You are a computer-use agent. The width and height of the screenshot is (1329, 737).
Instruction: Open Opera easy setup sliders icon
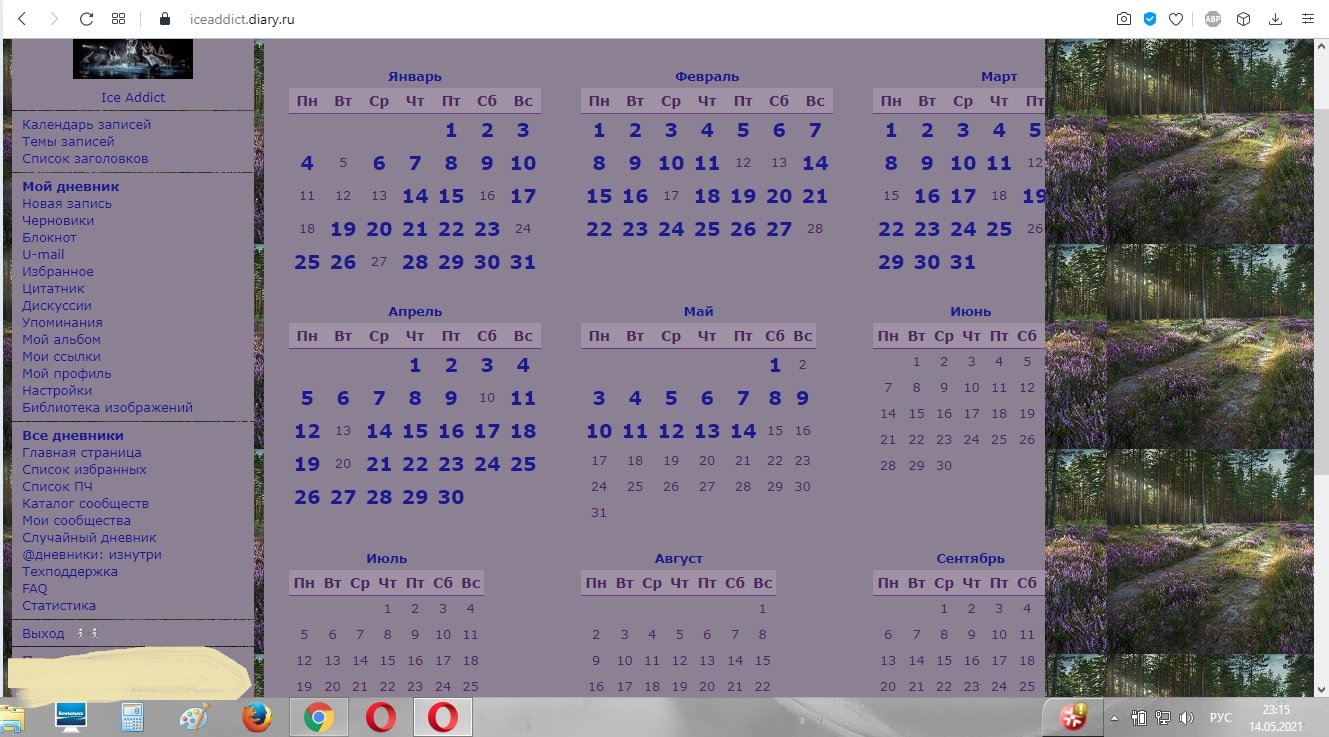point(1307,19)
